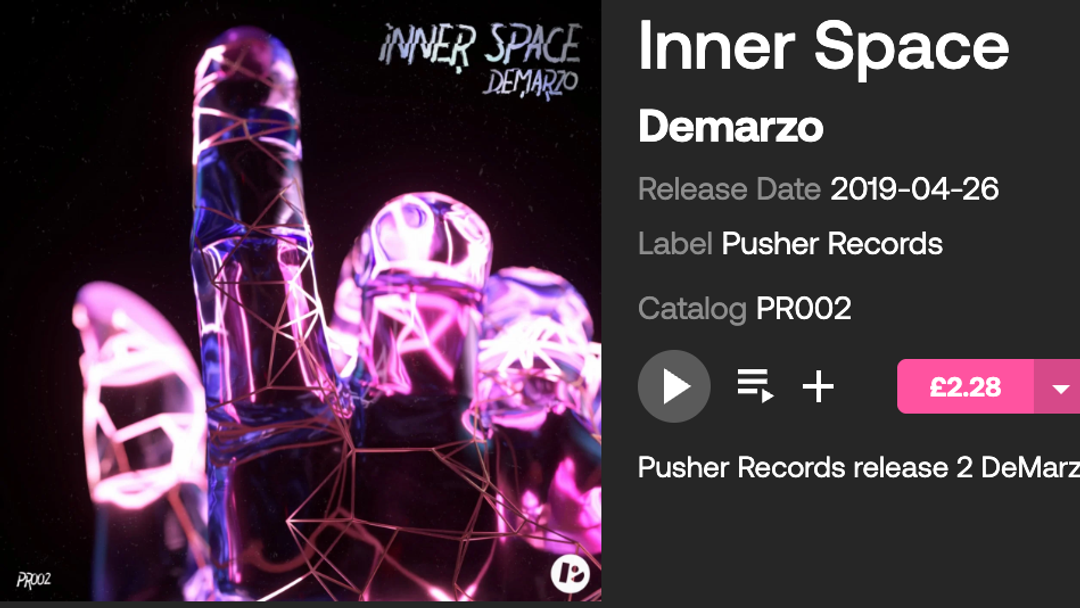Click the Inner Space release title
1080x608 pixels.
(824, 47)
